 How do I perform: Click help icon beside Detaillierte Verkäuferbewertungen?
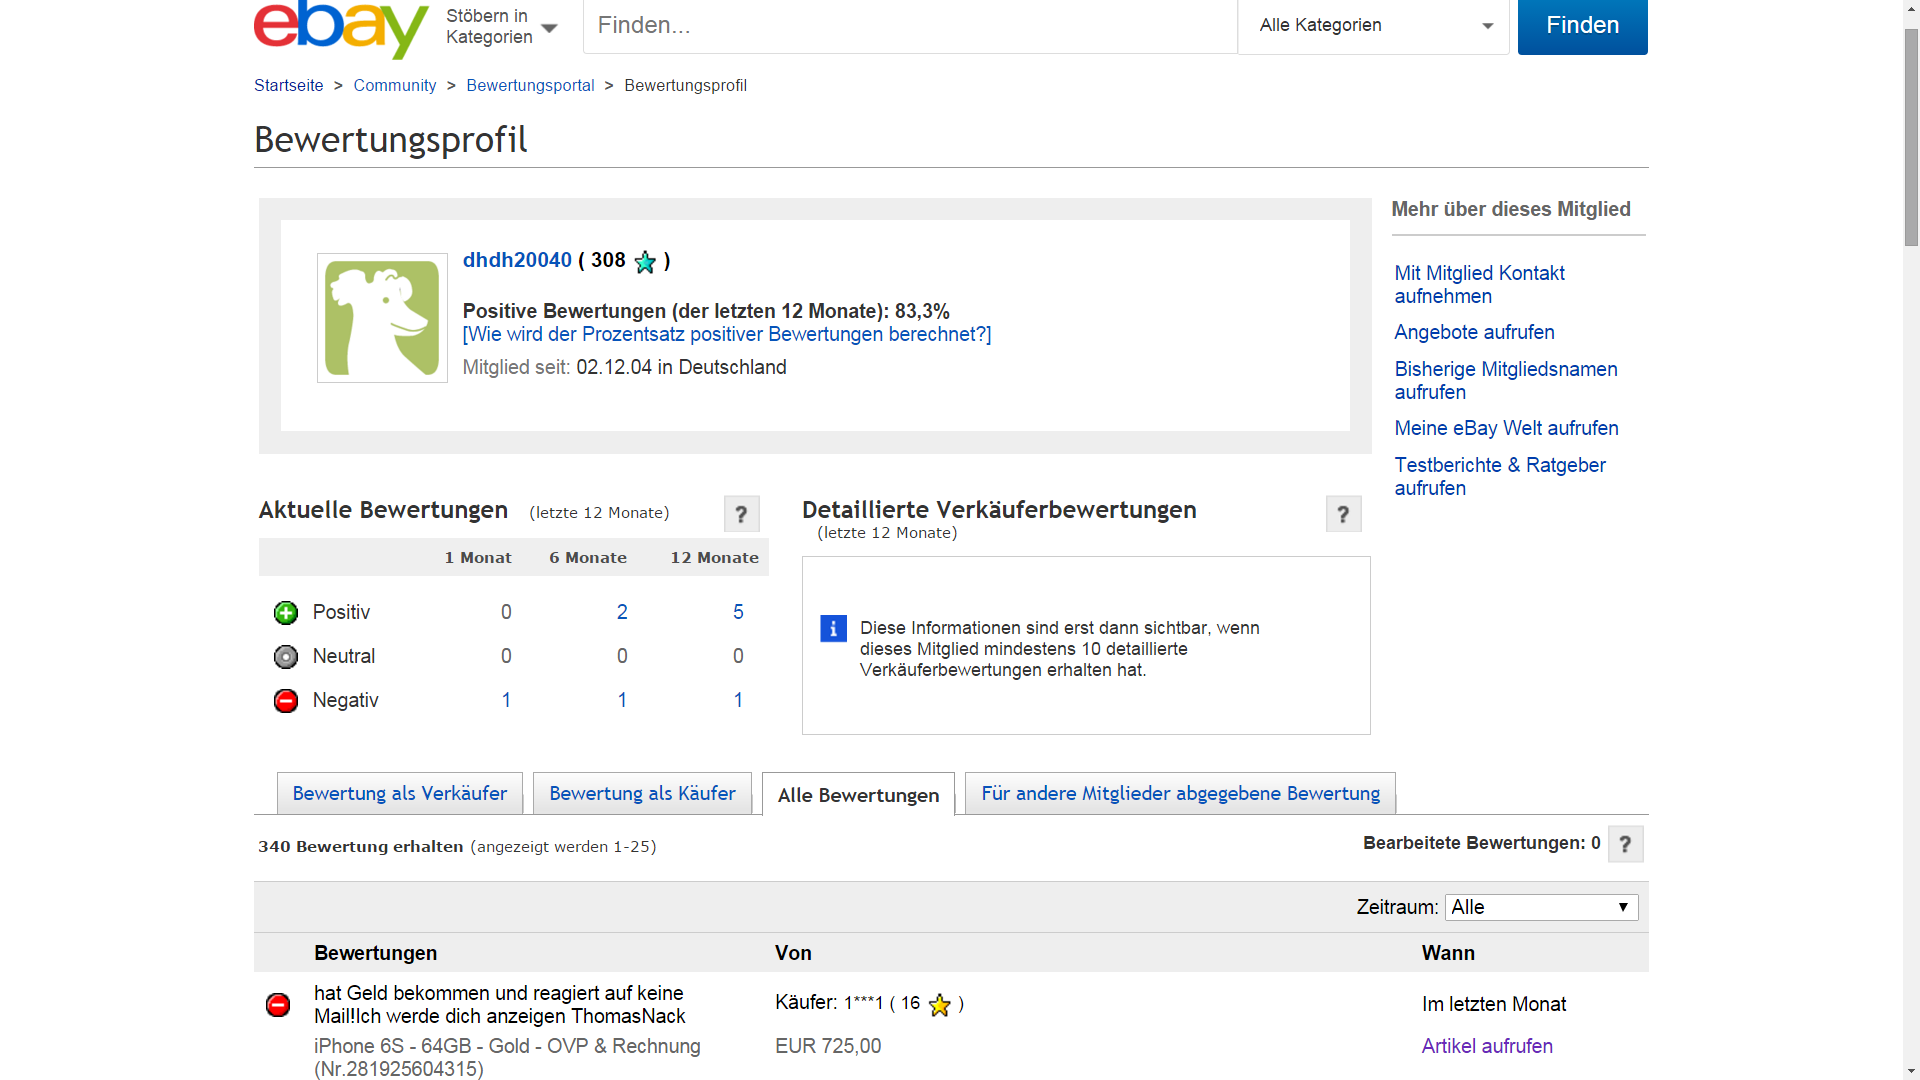click(x=1343, y=514)
